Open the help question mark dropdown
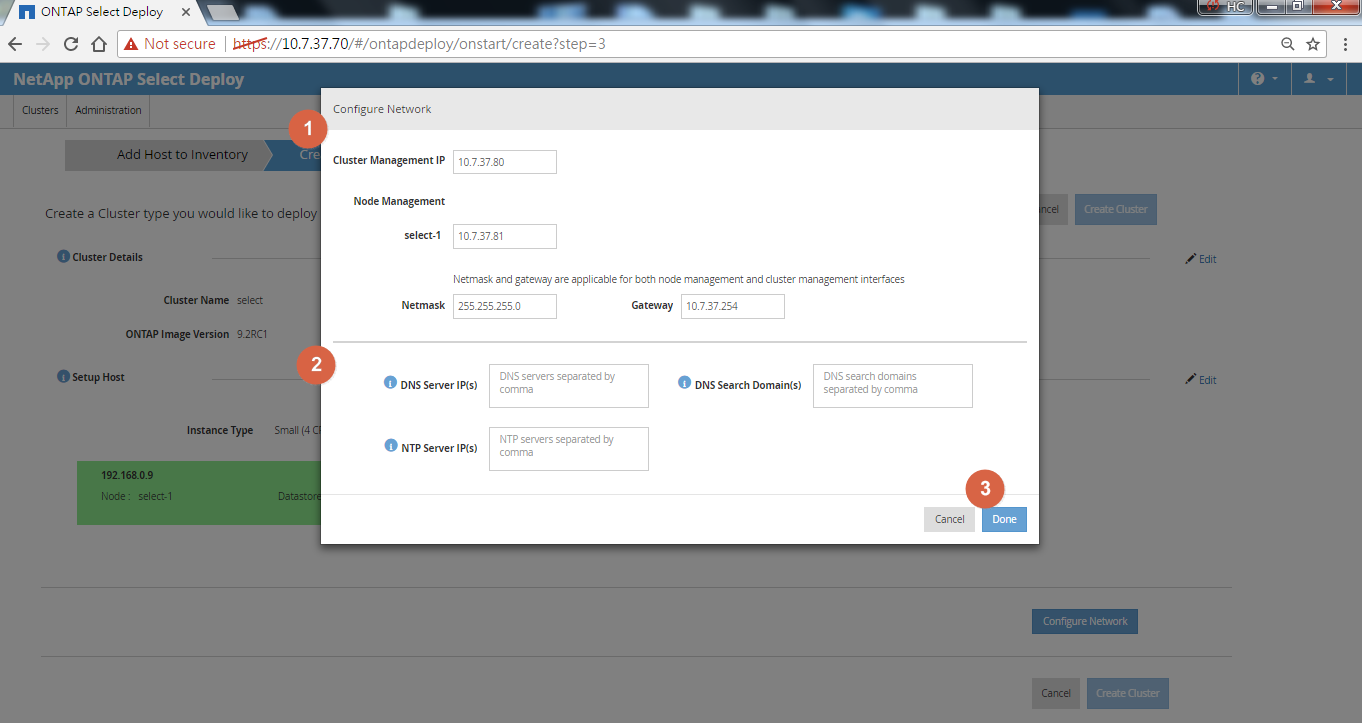Screen dimensions: 1362x723 click(1263, 79)
